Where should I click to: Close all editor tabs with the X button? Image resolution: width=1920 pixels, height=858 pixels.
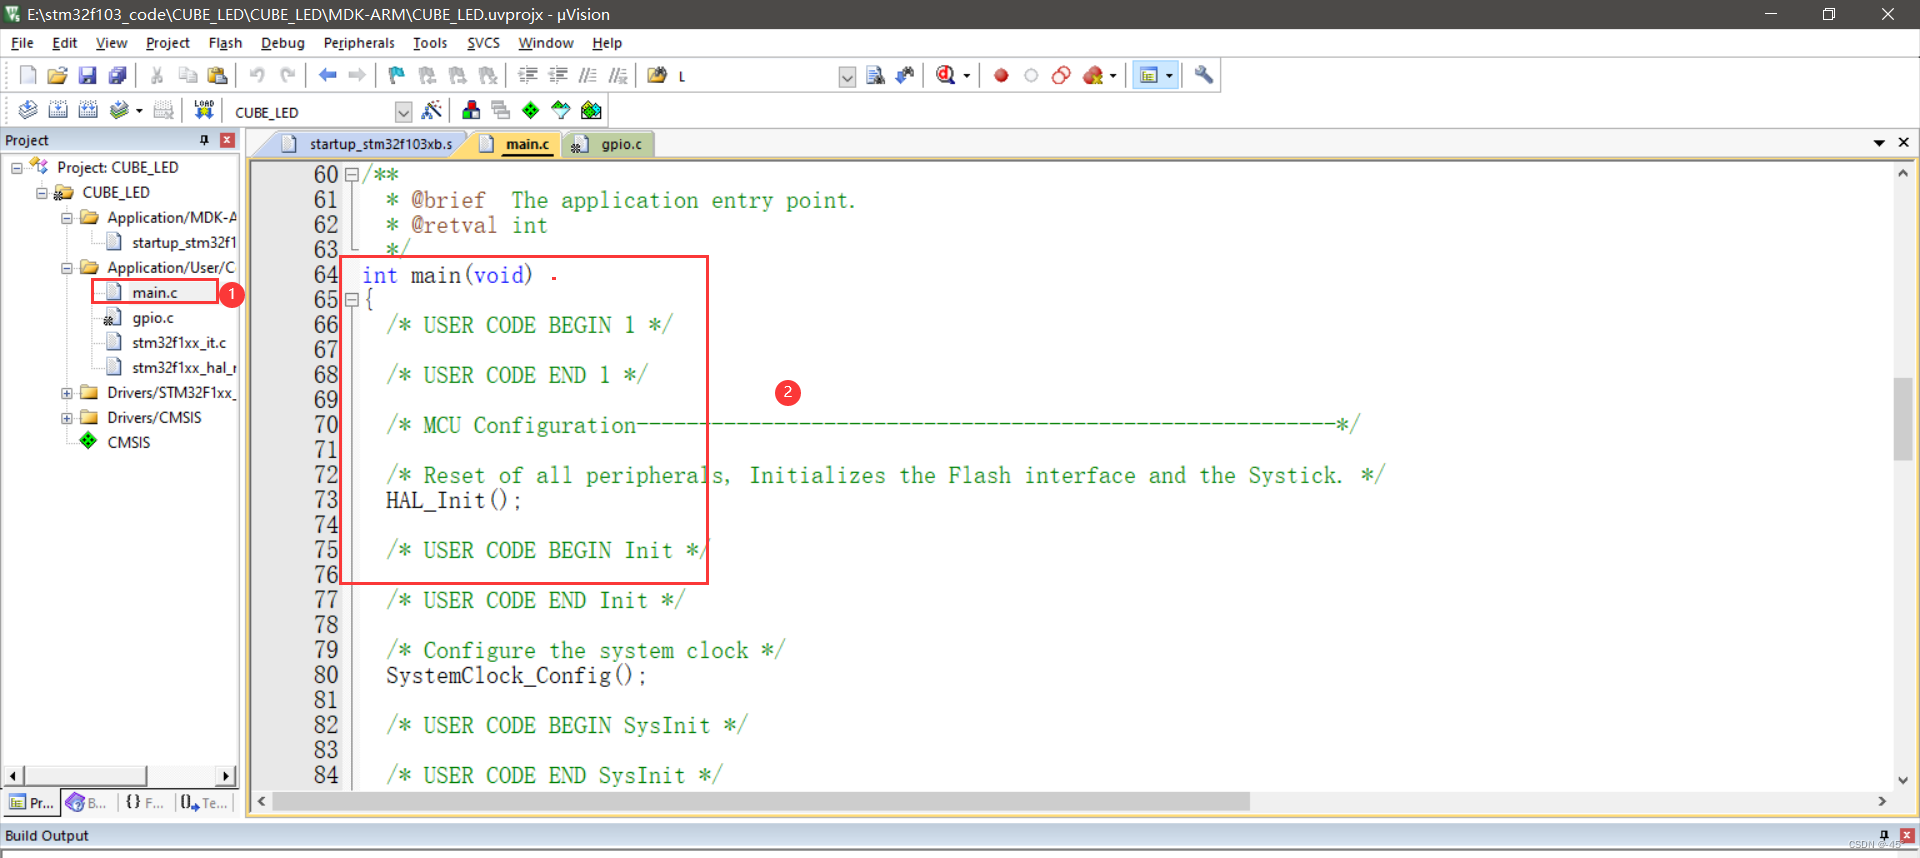click(x=1903, y=143)
